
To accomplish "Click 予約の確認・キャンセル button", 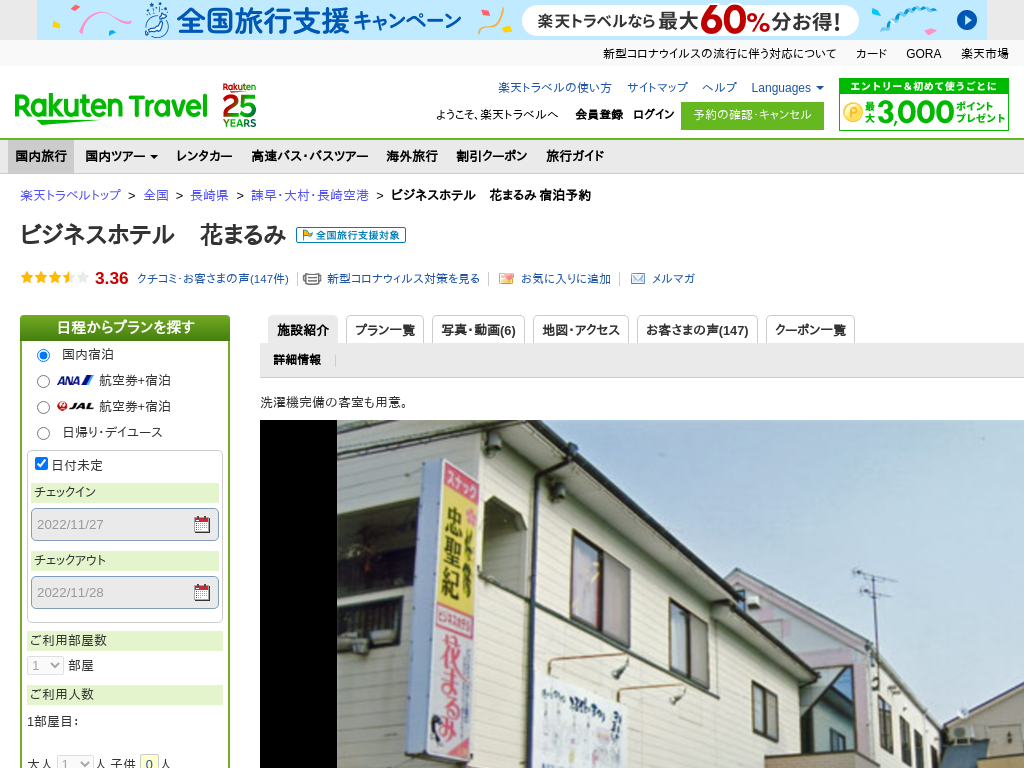I will (x=752, y=116).
